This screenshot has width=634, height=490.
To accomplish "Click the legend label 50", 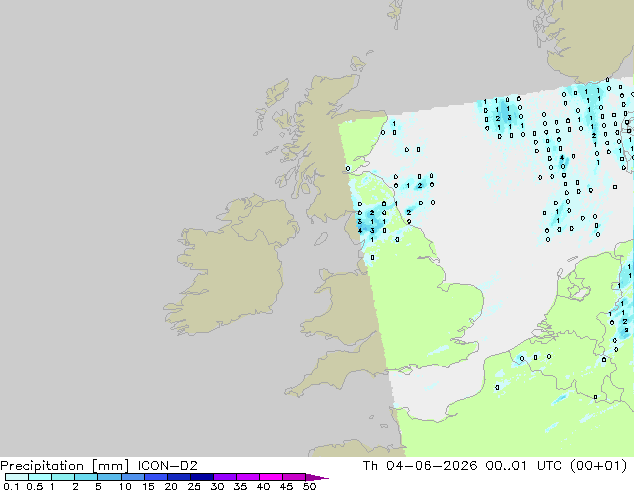I will [x=309, y=486].
